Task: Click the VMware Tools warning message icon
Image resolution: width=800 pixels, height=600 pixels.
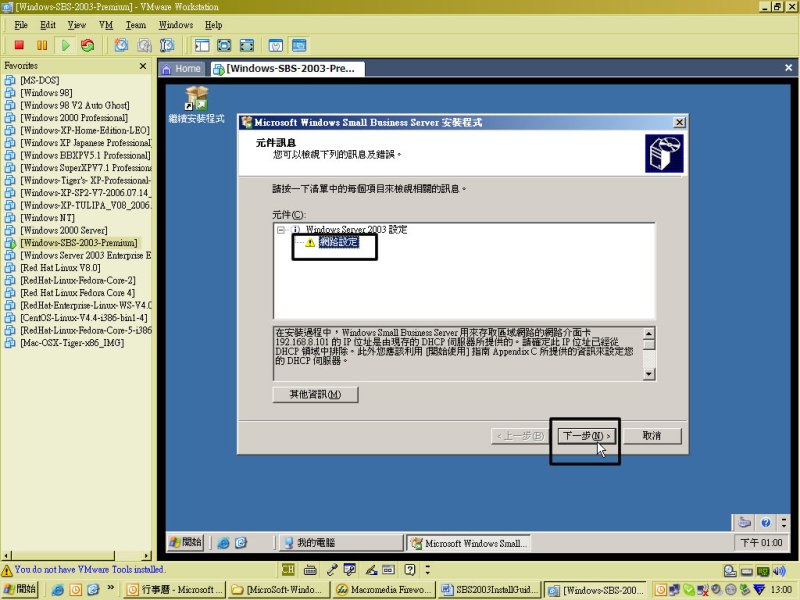Action: tap(7, 570)
